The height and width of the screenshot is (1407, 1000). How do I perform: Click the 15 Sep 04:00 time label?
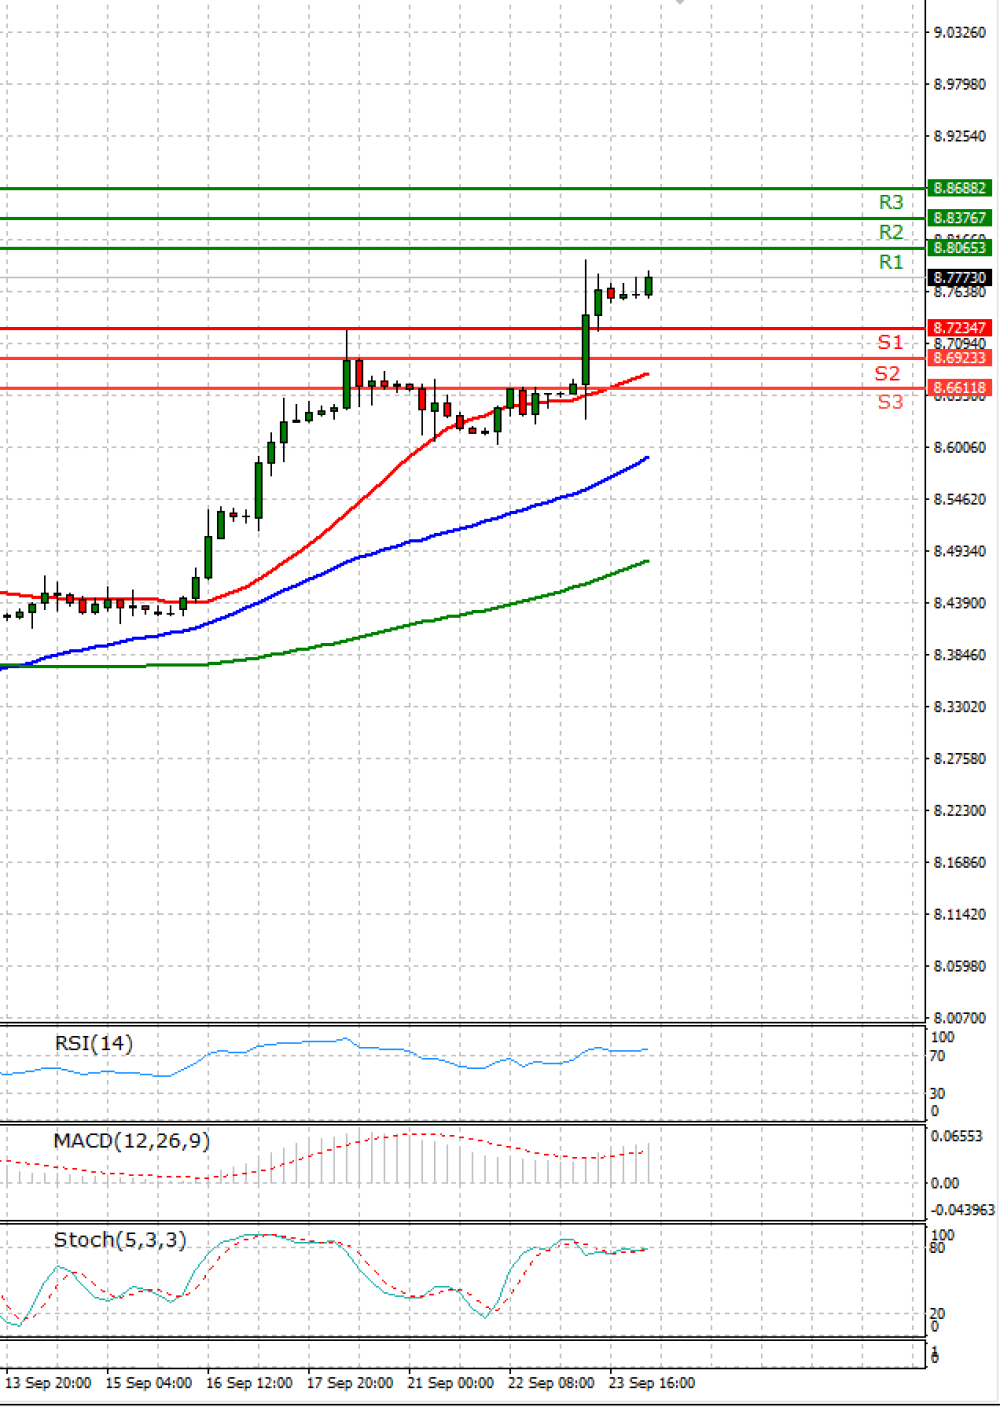click(x=149, y=1383)
